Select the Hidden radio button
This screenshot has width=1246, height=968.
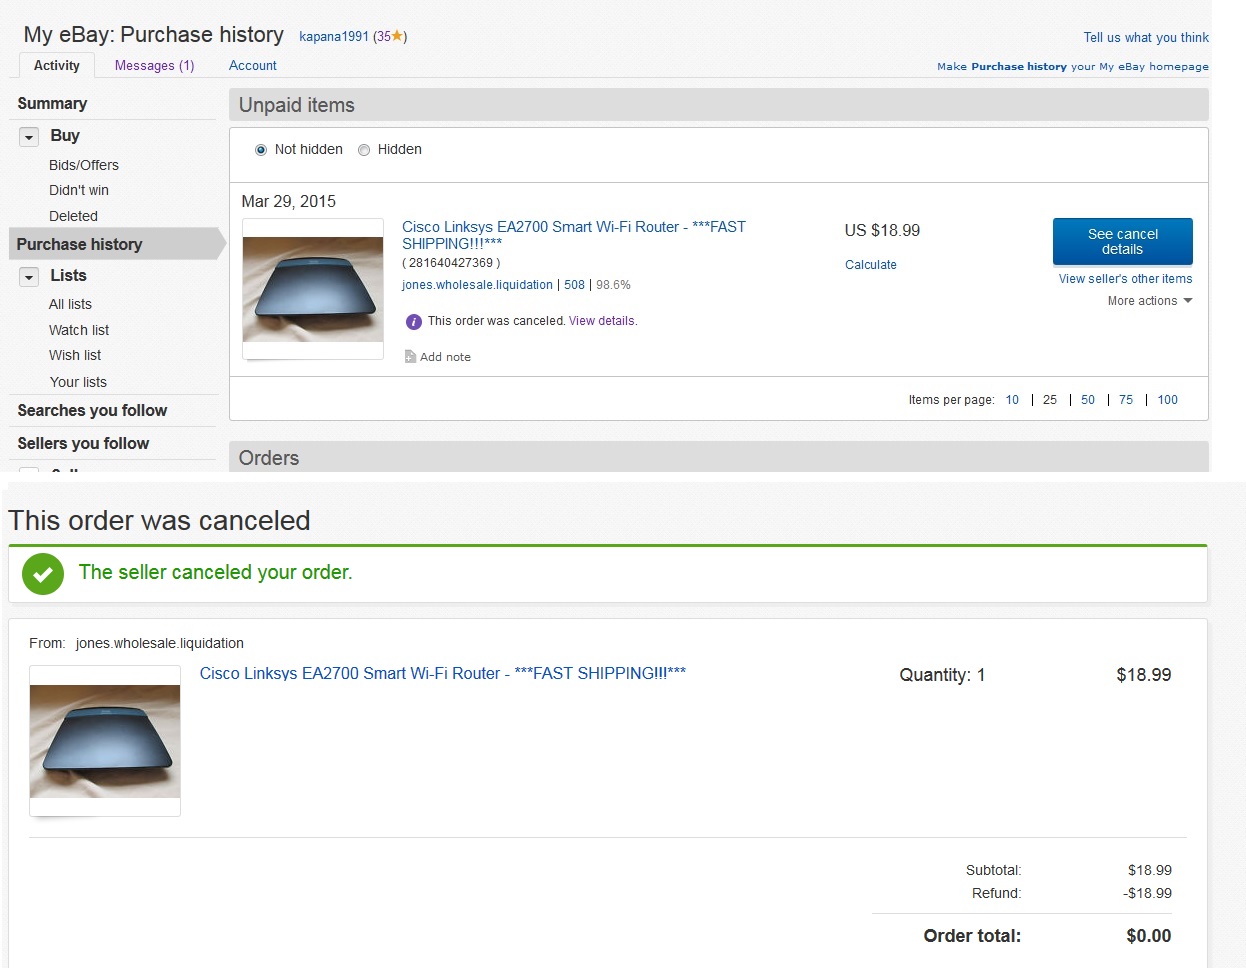(364, 150)
